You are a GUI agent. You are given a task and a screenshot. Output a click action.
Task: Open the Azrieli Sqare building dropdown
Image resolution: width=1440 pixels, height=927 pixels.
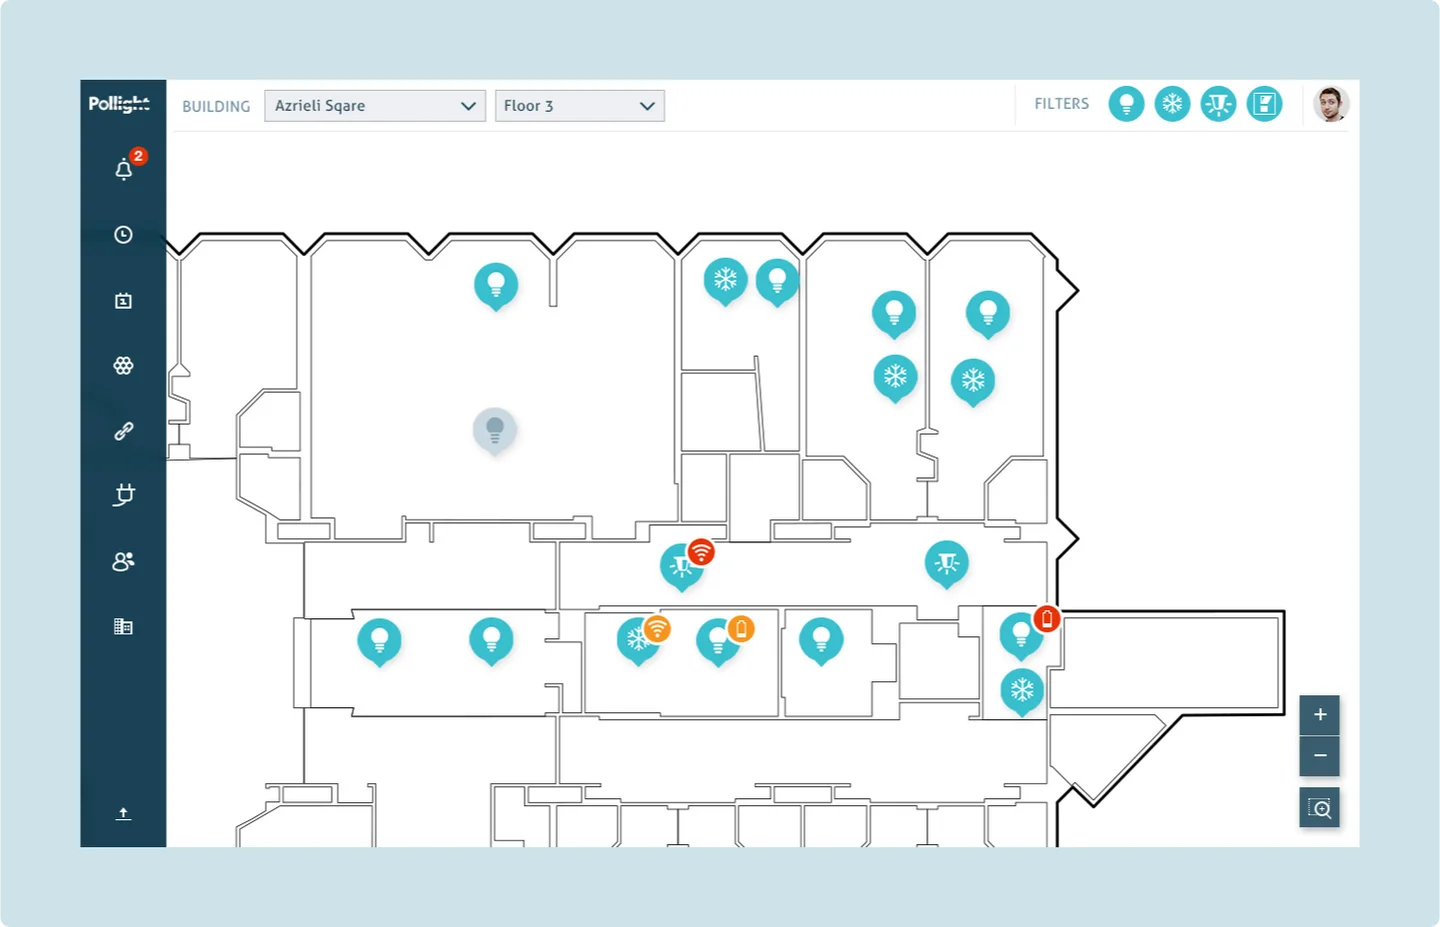[375, 106]
